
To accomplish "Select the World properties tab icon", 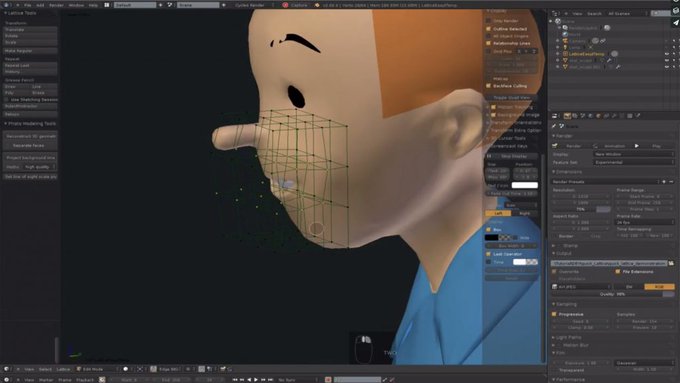I will tap(591, 116).
